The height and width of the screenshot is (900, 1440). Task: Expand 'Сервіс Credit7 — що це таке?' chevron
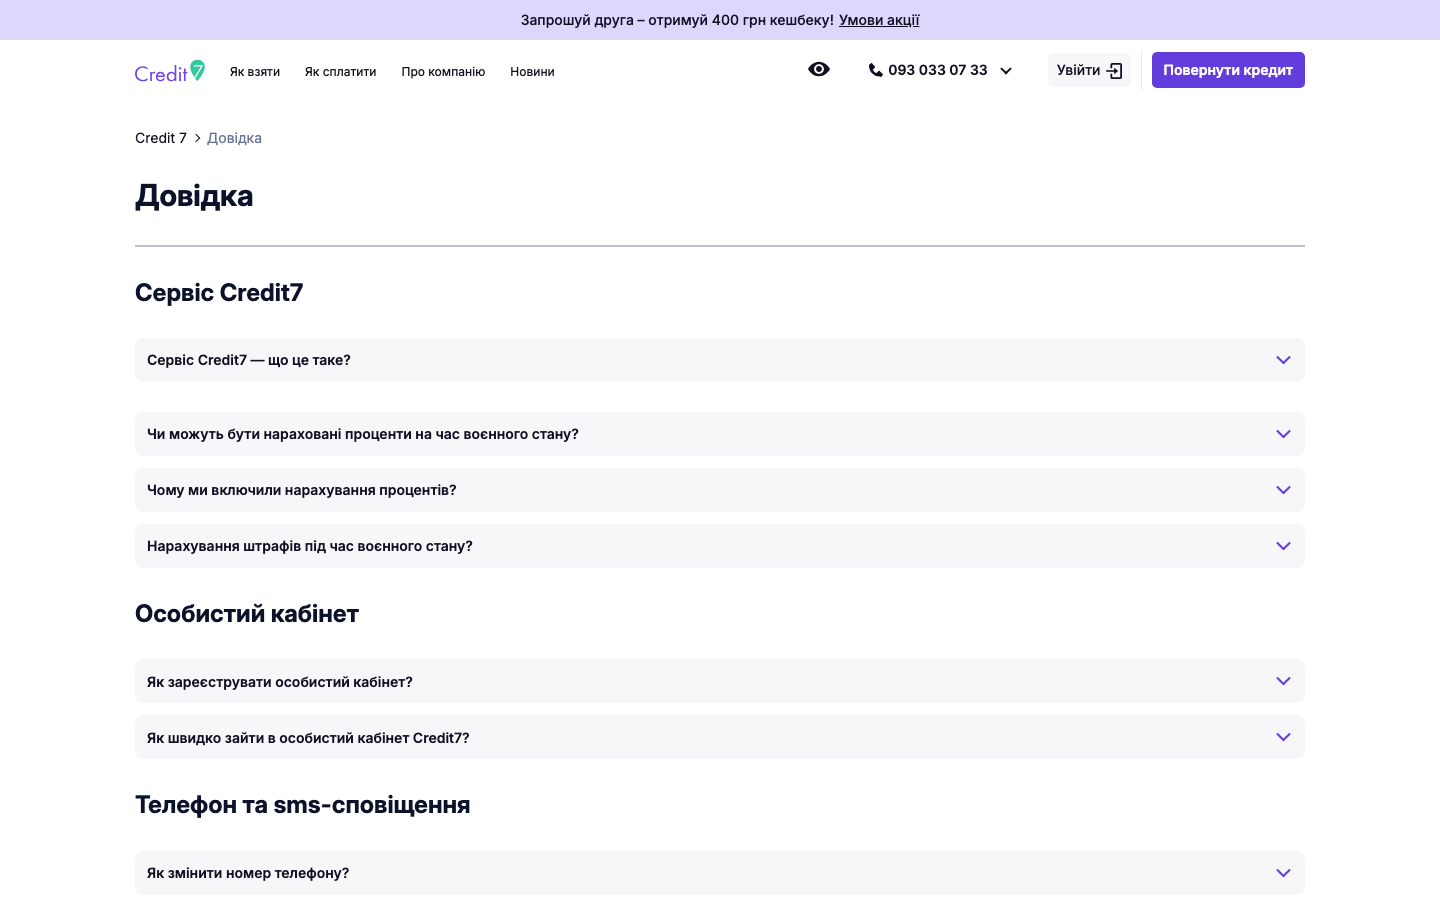[x=1283, y=360]
